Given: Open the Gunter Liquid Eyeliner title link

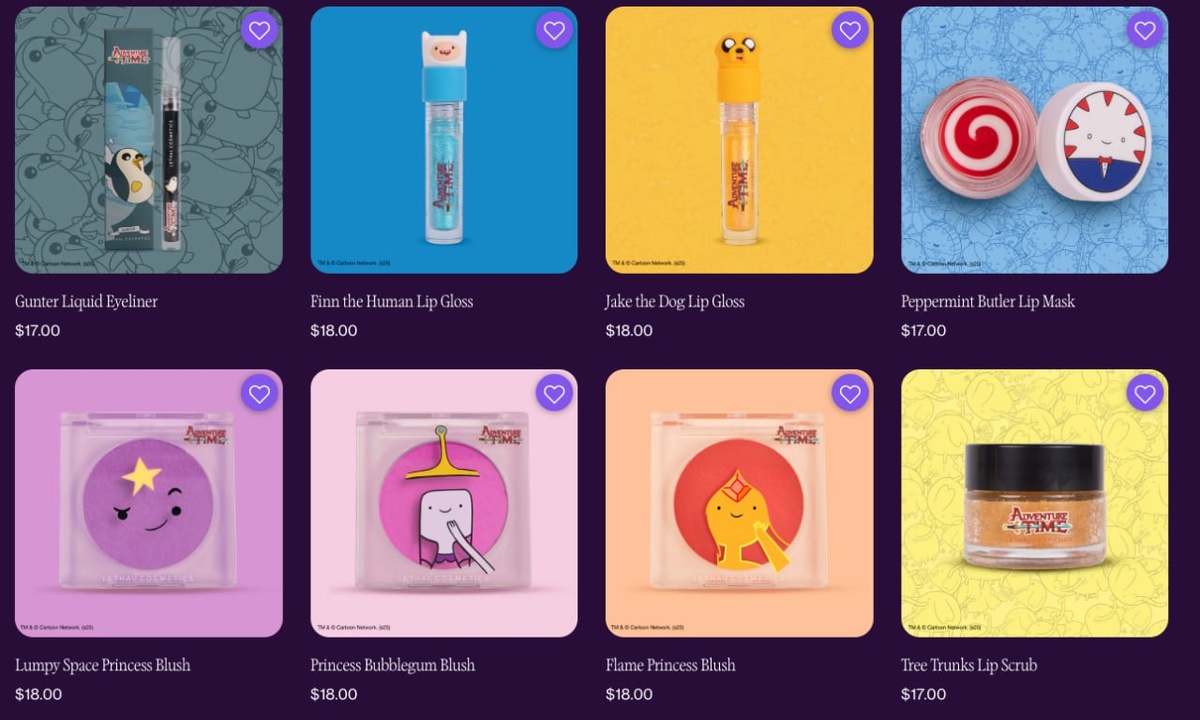Looking at the screenshot, I should pyautogui.click(x=87, y=301).
